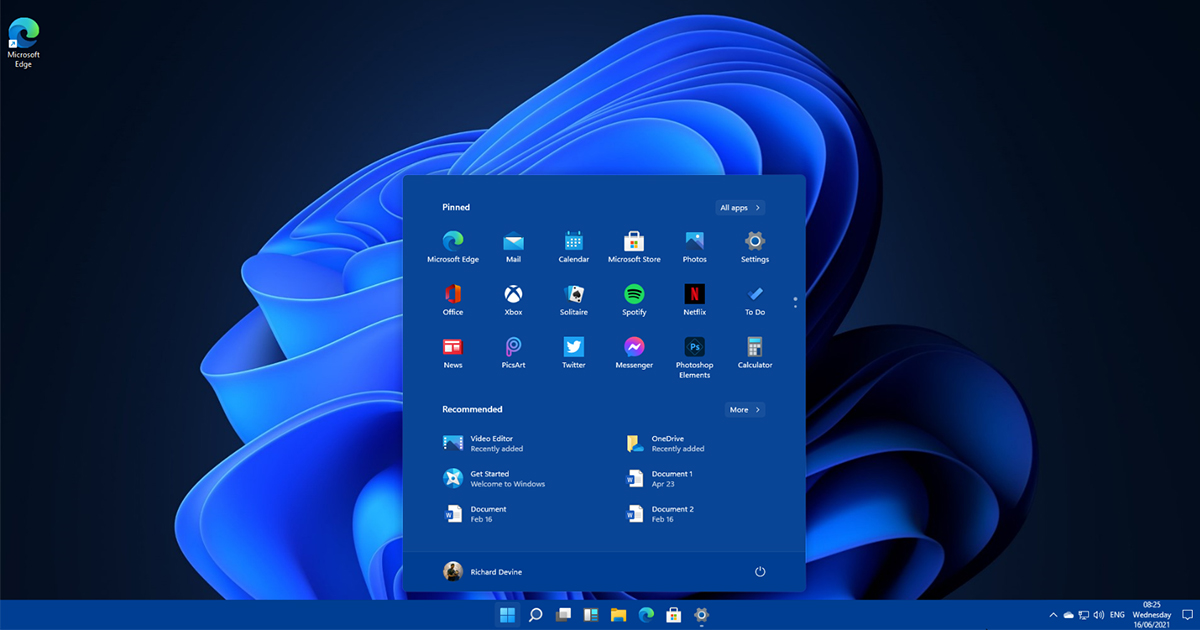Open Calculator from pinned apps

[755, 348]
